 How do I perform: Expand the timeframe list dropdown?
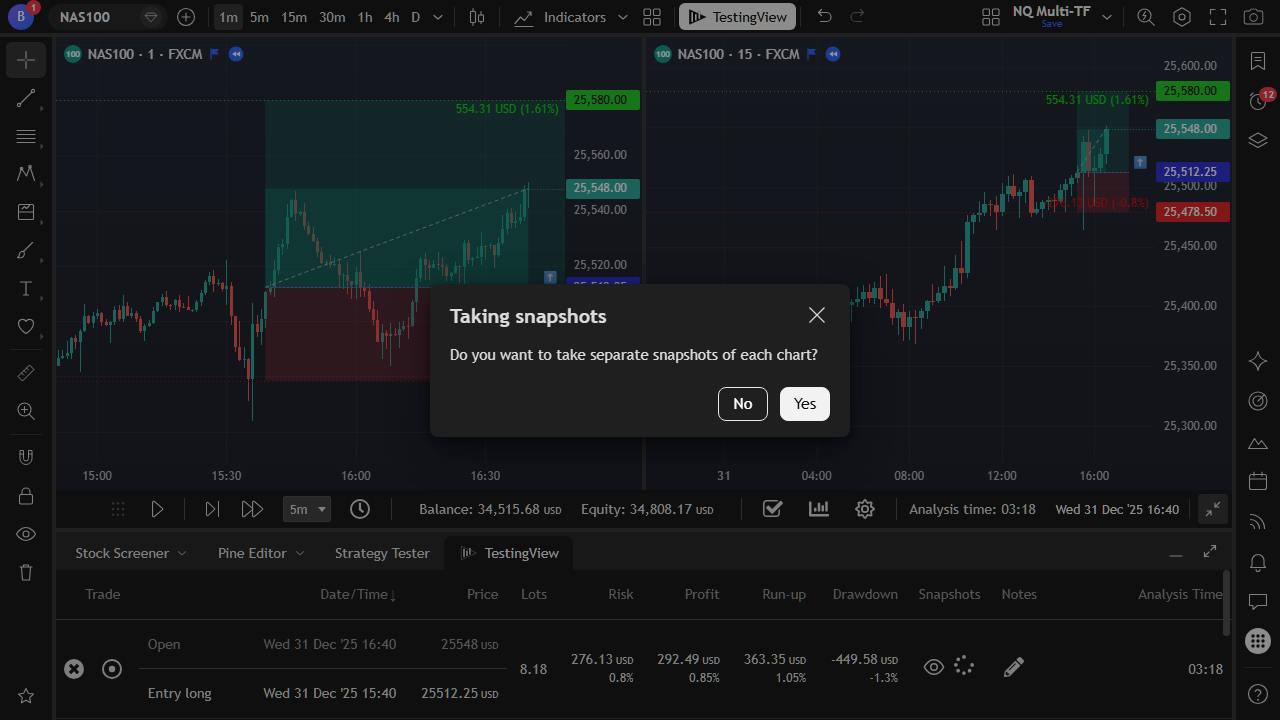[x=438, y=17]
